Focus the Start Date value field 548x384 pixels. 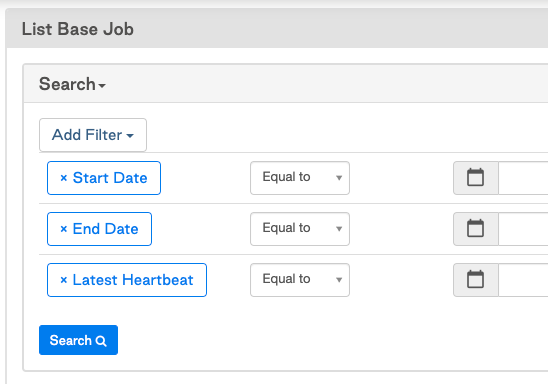tap(523, 178)
